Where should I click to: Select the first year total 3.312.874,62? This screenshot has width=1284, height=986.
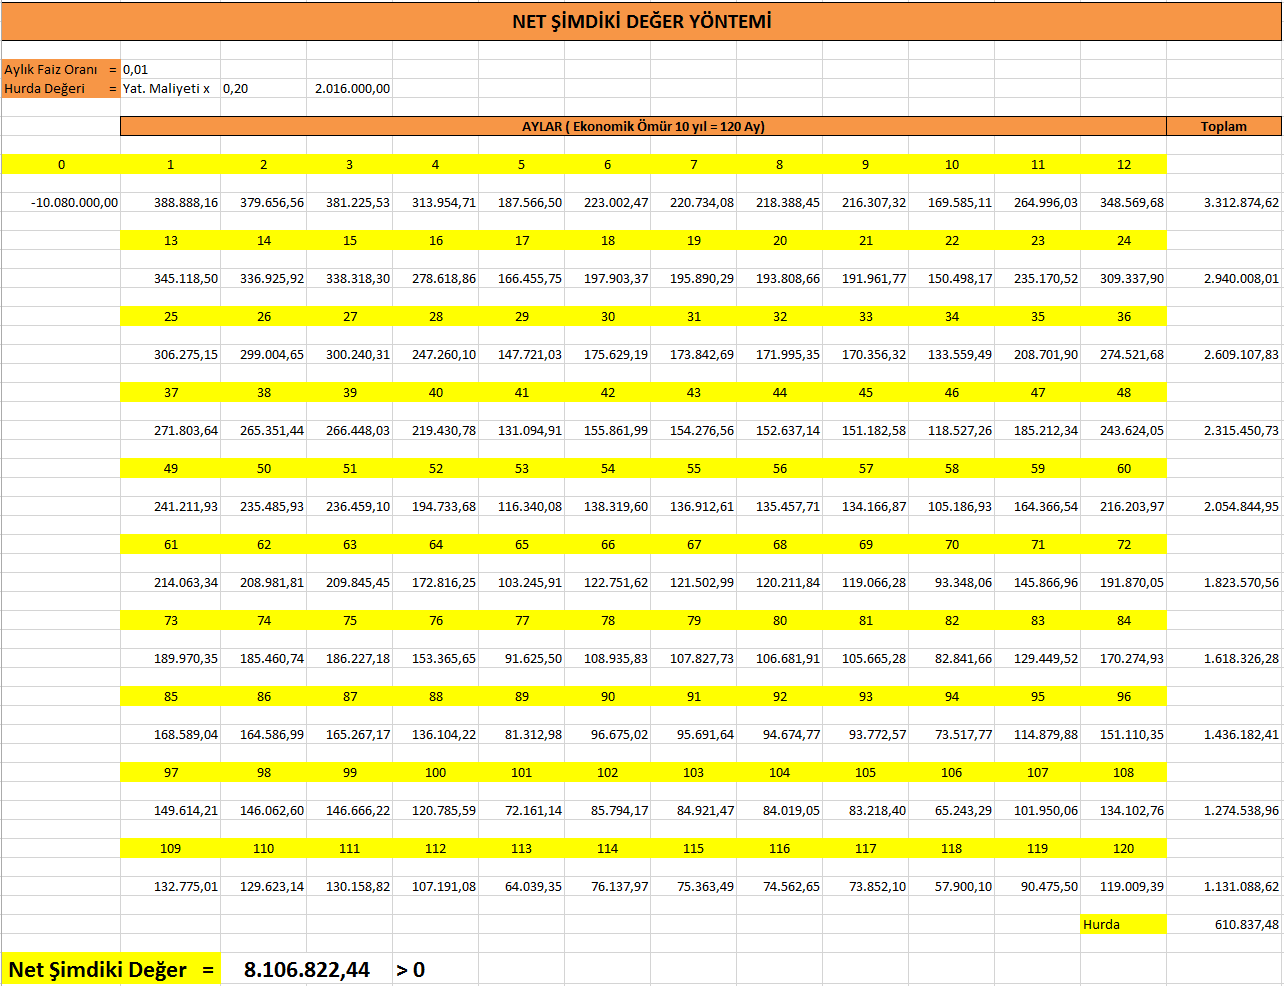(x=1241, y=203)
